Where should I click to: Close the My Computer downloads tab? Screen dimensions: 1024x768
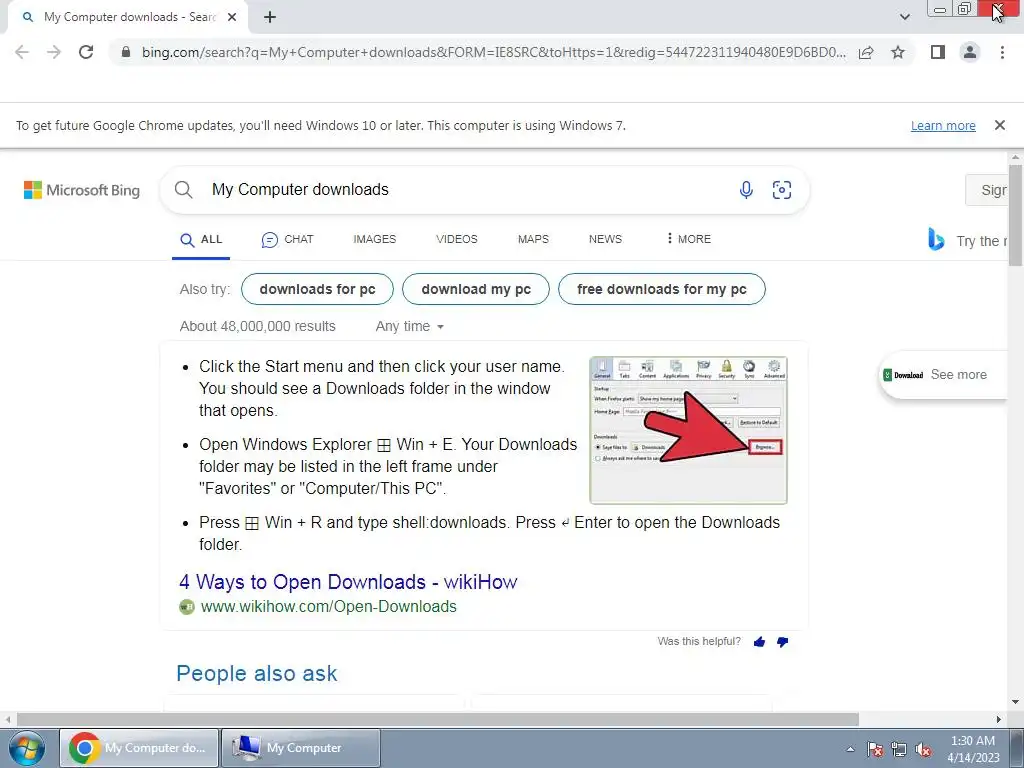(232, 17)
